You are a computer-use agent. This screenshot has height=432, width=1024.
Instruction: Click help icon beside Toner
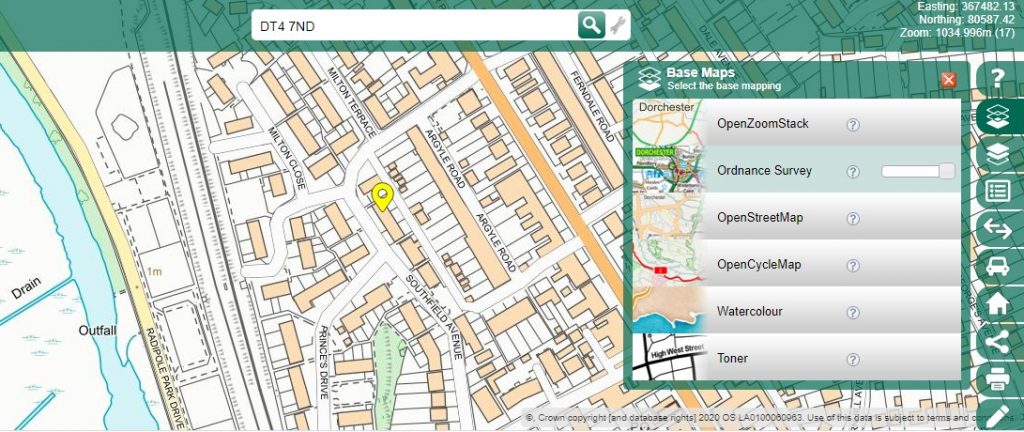click(x=853, y=360)
